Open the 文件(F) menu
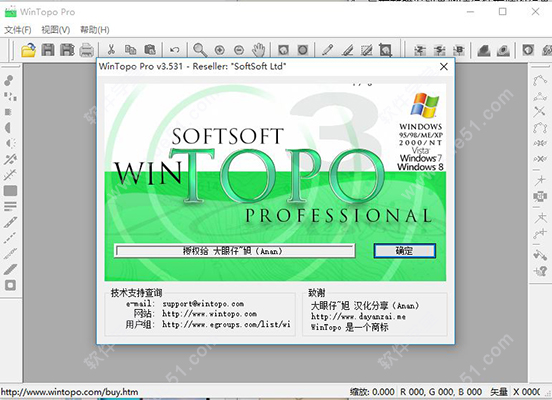Viewport: 552px width, 400px height. point(18,30)
